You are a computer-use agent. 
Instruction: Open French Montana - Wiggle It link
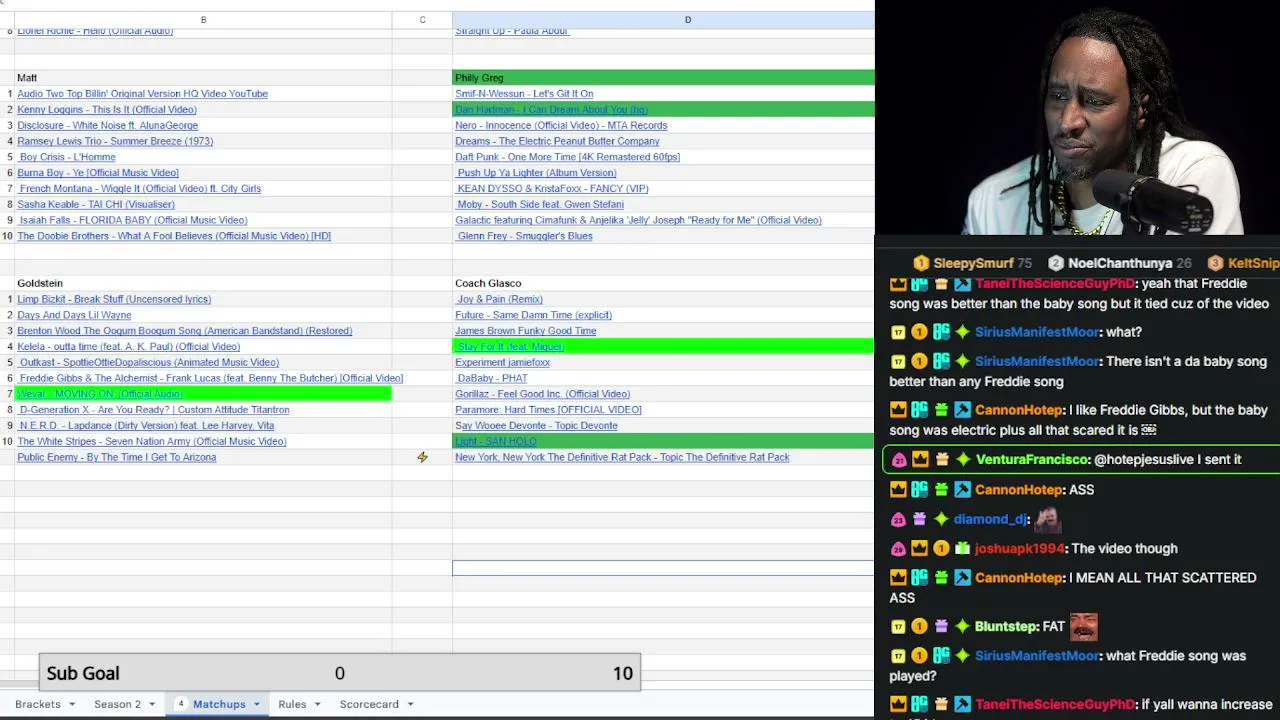point(140,189)
